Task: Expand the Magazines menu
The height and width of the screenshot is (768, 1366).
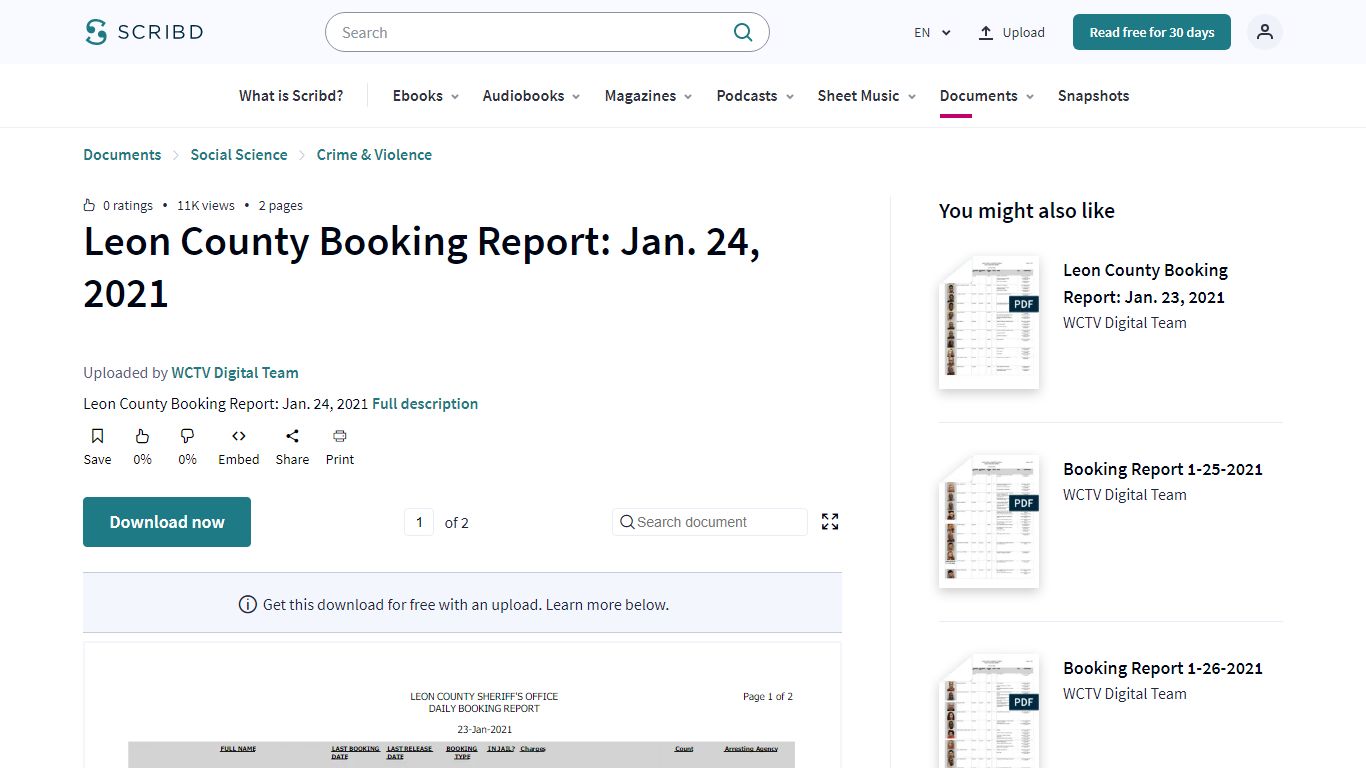Action: 648,96
